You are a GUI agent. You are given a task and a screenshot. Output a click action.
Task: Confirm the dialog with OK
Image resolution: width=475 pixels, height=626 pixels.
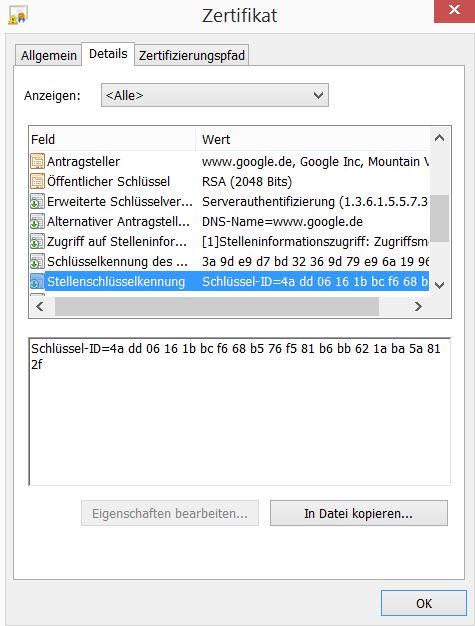424,603
